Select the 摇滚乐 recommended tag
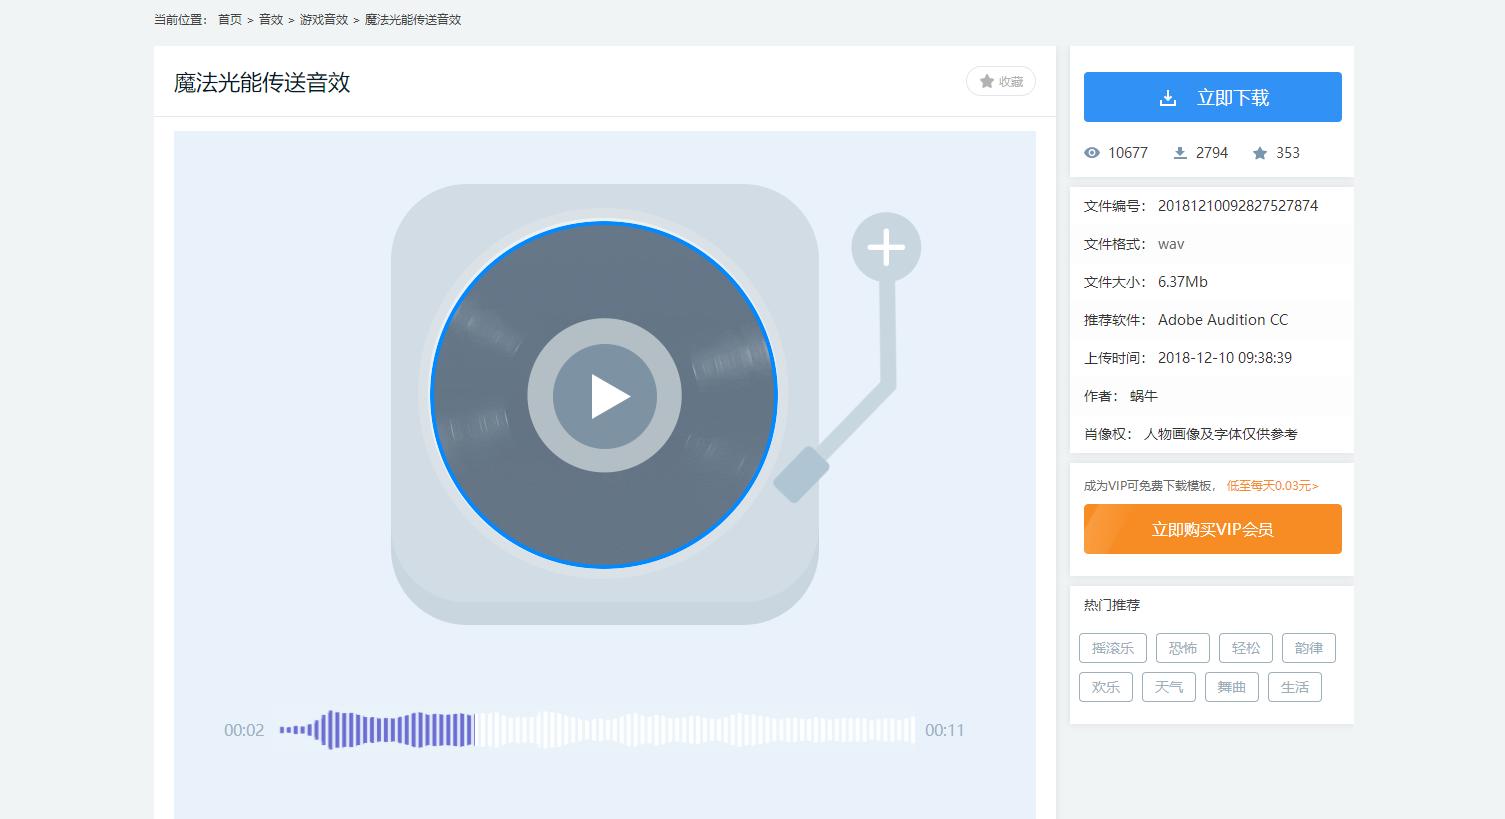The image size is (1505, 819). (1113, 648)
